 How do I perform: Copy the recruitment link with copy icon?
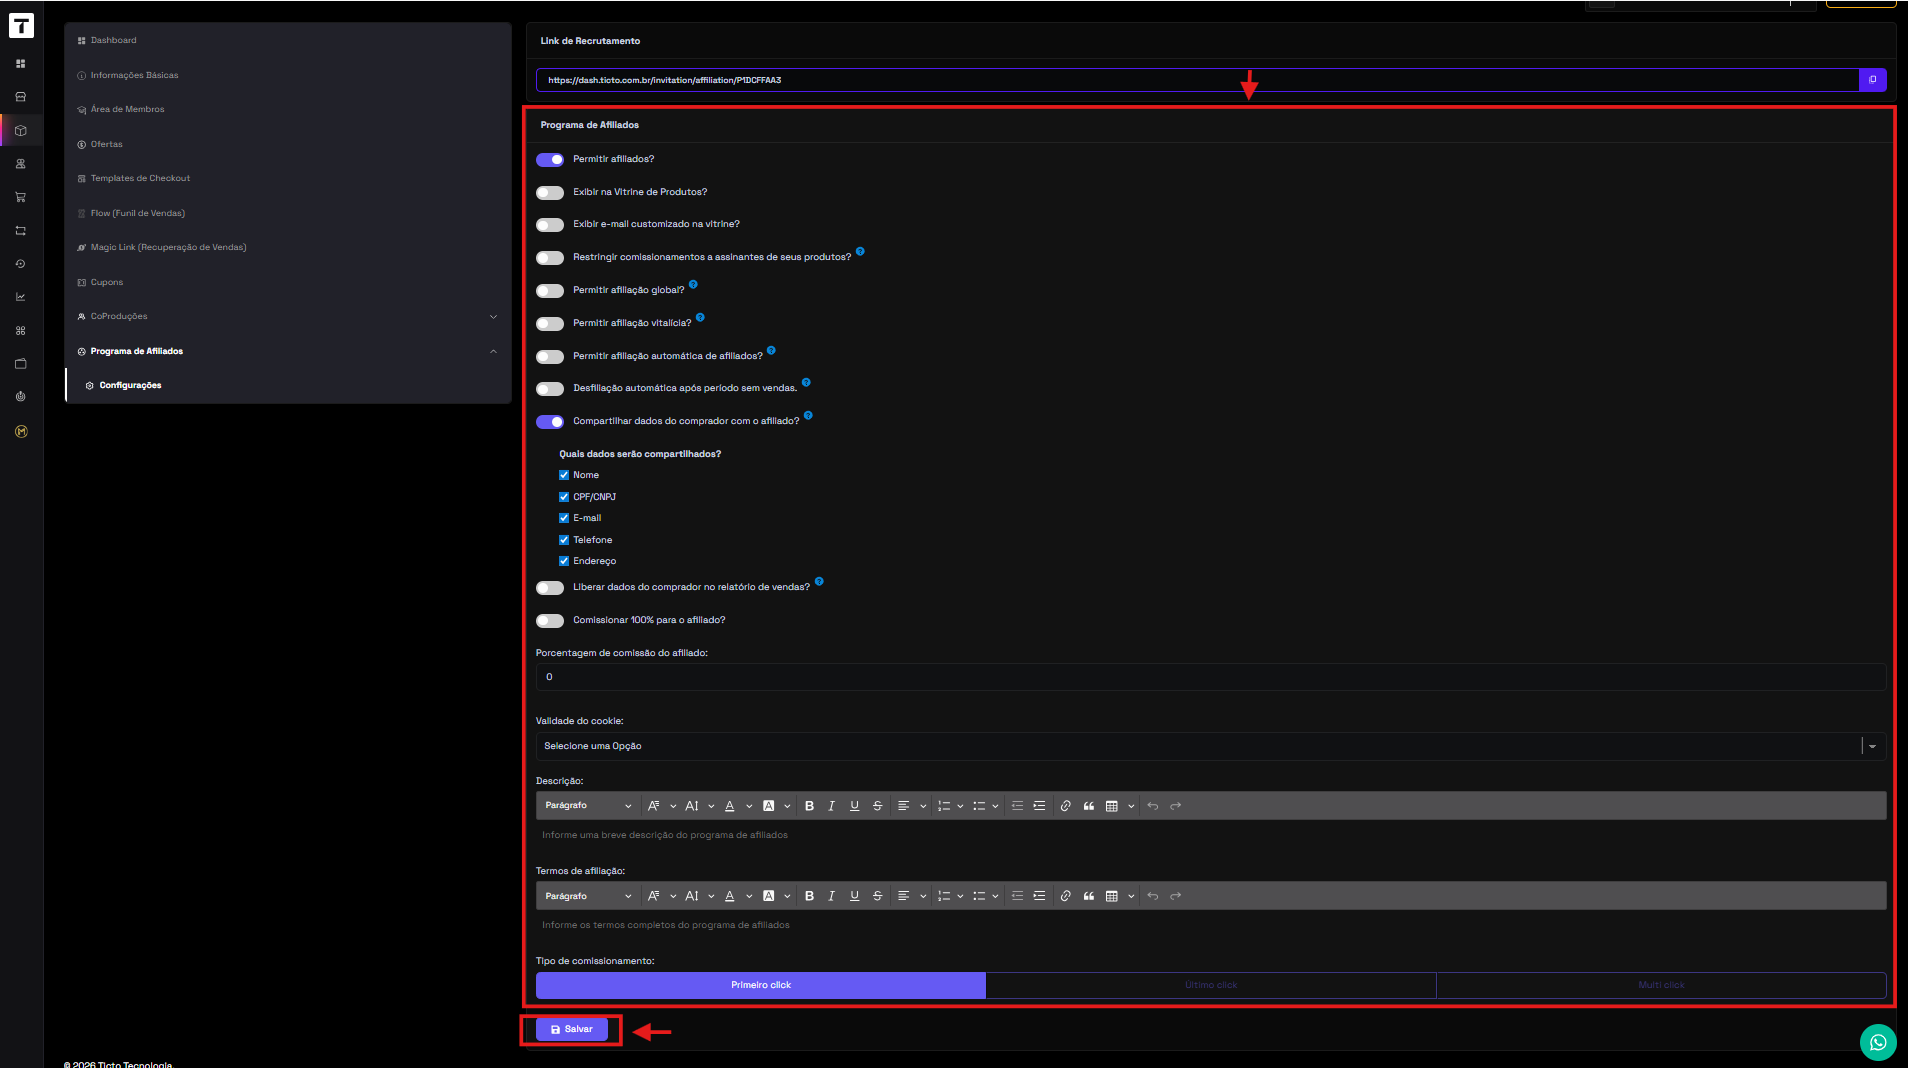(1872, 80)
